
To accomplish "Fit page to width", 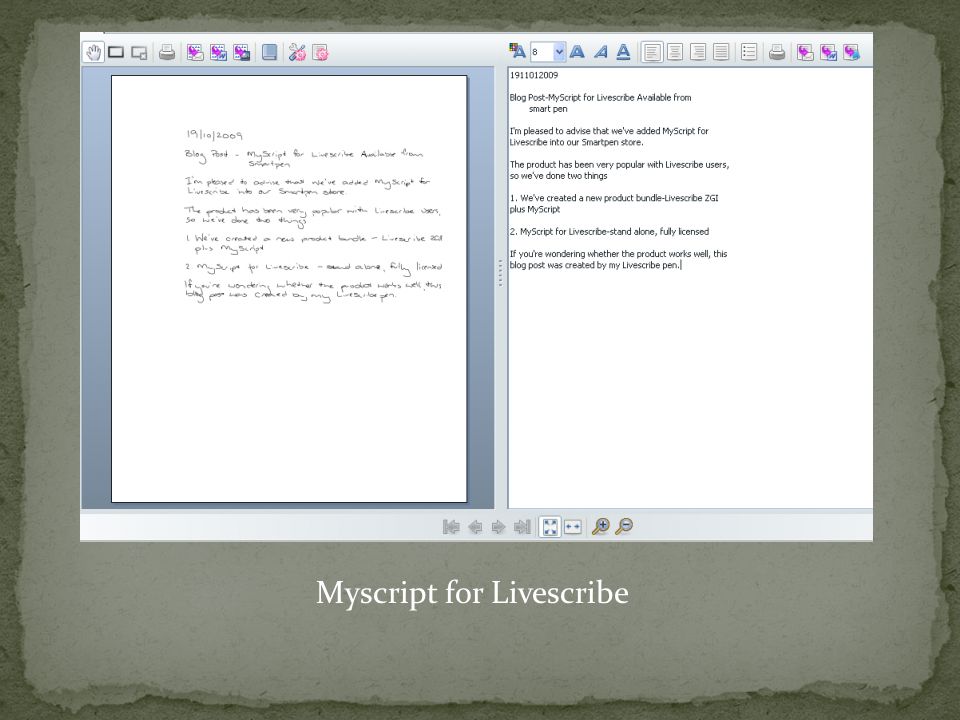I will [572, 527].
